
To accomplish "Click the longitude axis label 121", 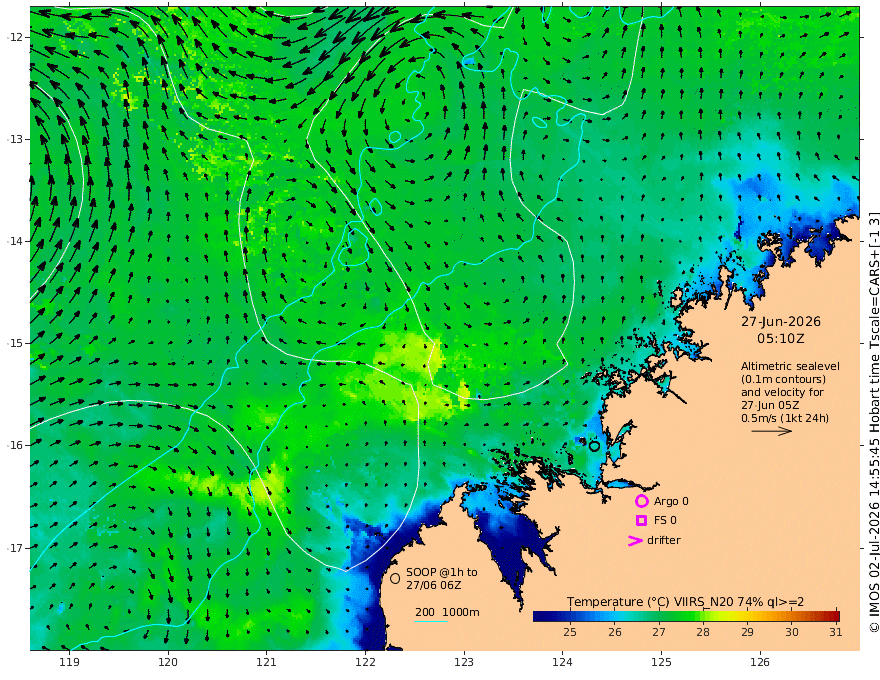I will [x=267, y=663].
